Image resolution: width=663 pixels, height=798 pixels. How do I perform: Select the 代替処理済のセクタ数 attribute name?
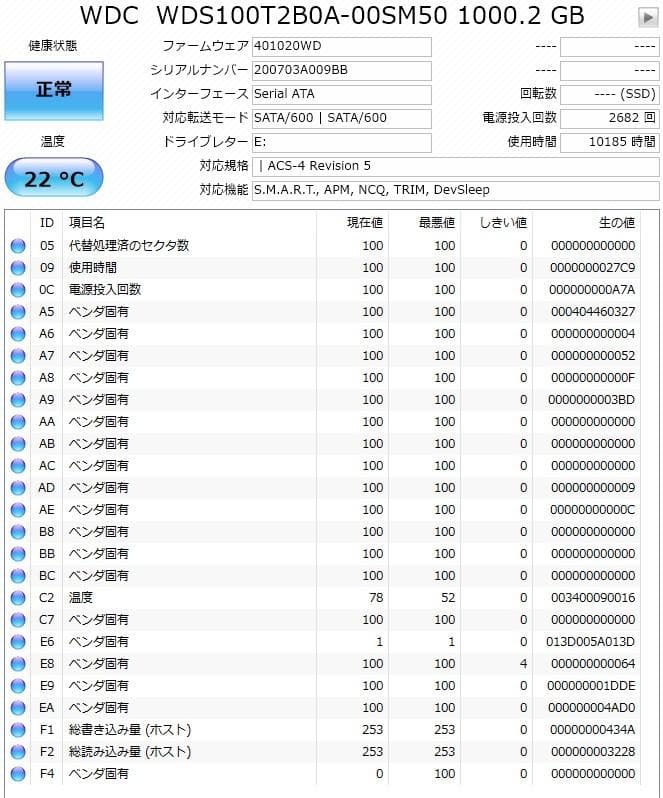pyautogui.click(x=129, y=246)
